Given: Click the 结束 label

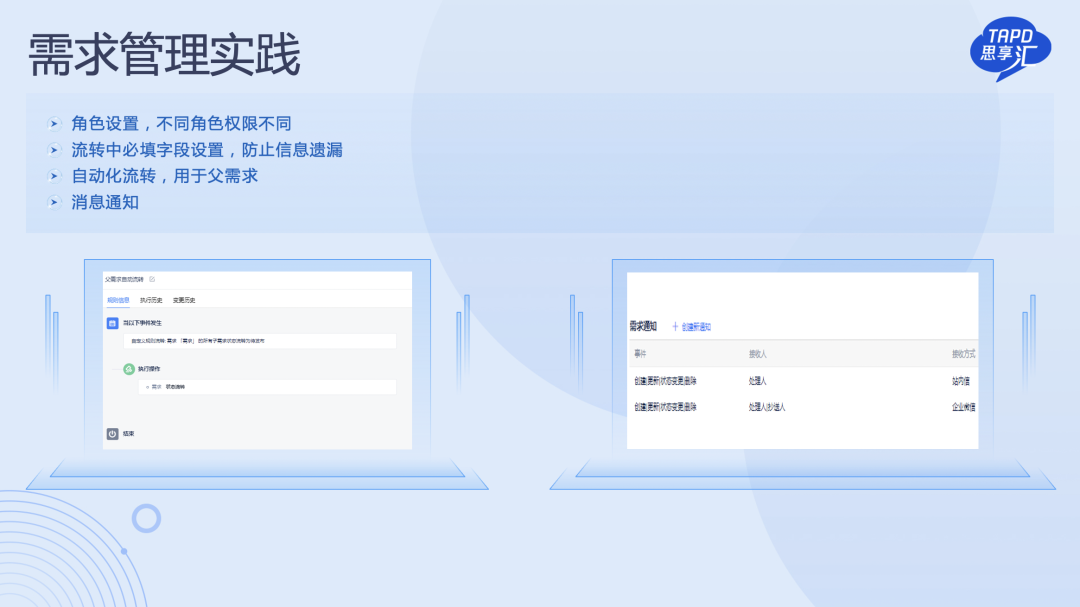Looking at the screenshot, I should pos(129,434).
